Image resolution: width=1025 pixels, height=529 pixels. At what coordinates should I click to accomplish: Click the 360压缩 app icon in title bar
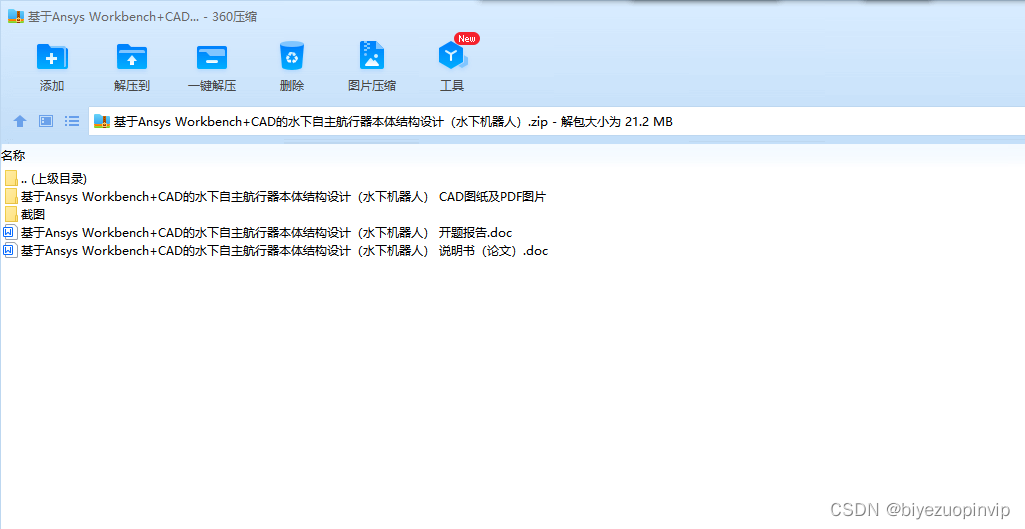[x=16, y=16]
